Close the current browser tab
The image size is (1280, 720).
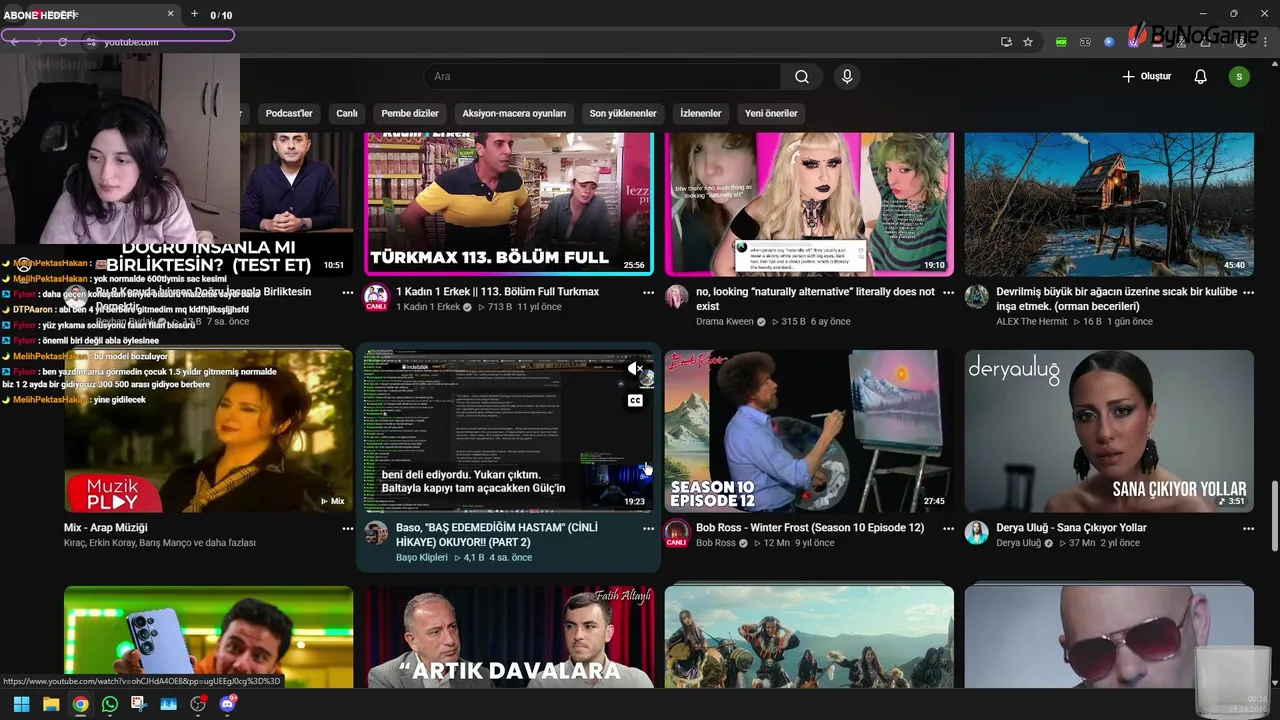(x=170, y=14)
